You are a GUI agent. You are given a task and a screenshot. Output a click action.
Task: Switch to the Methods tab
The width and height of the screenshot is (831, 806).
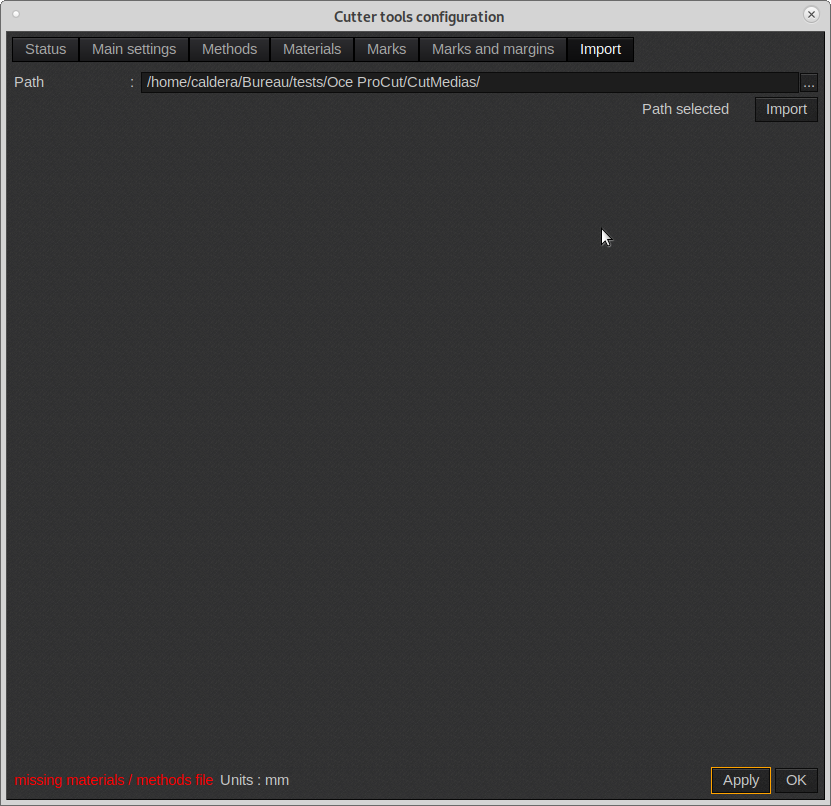229,49
